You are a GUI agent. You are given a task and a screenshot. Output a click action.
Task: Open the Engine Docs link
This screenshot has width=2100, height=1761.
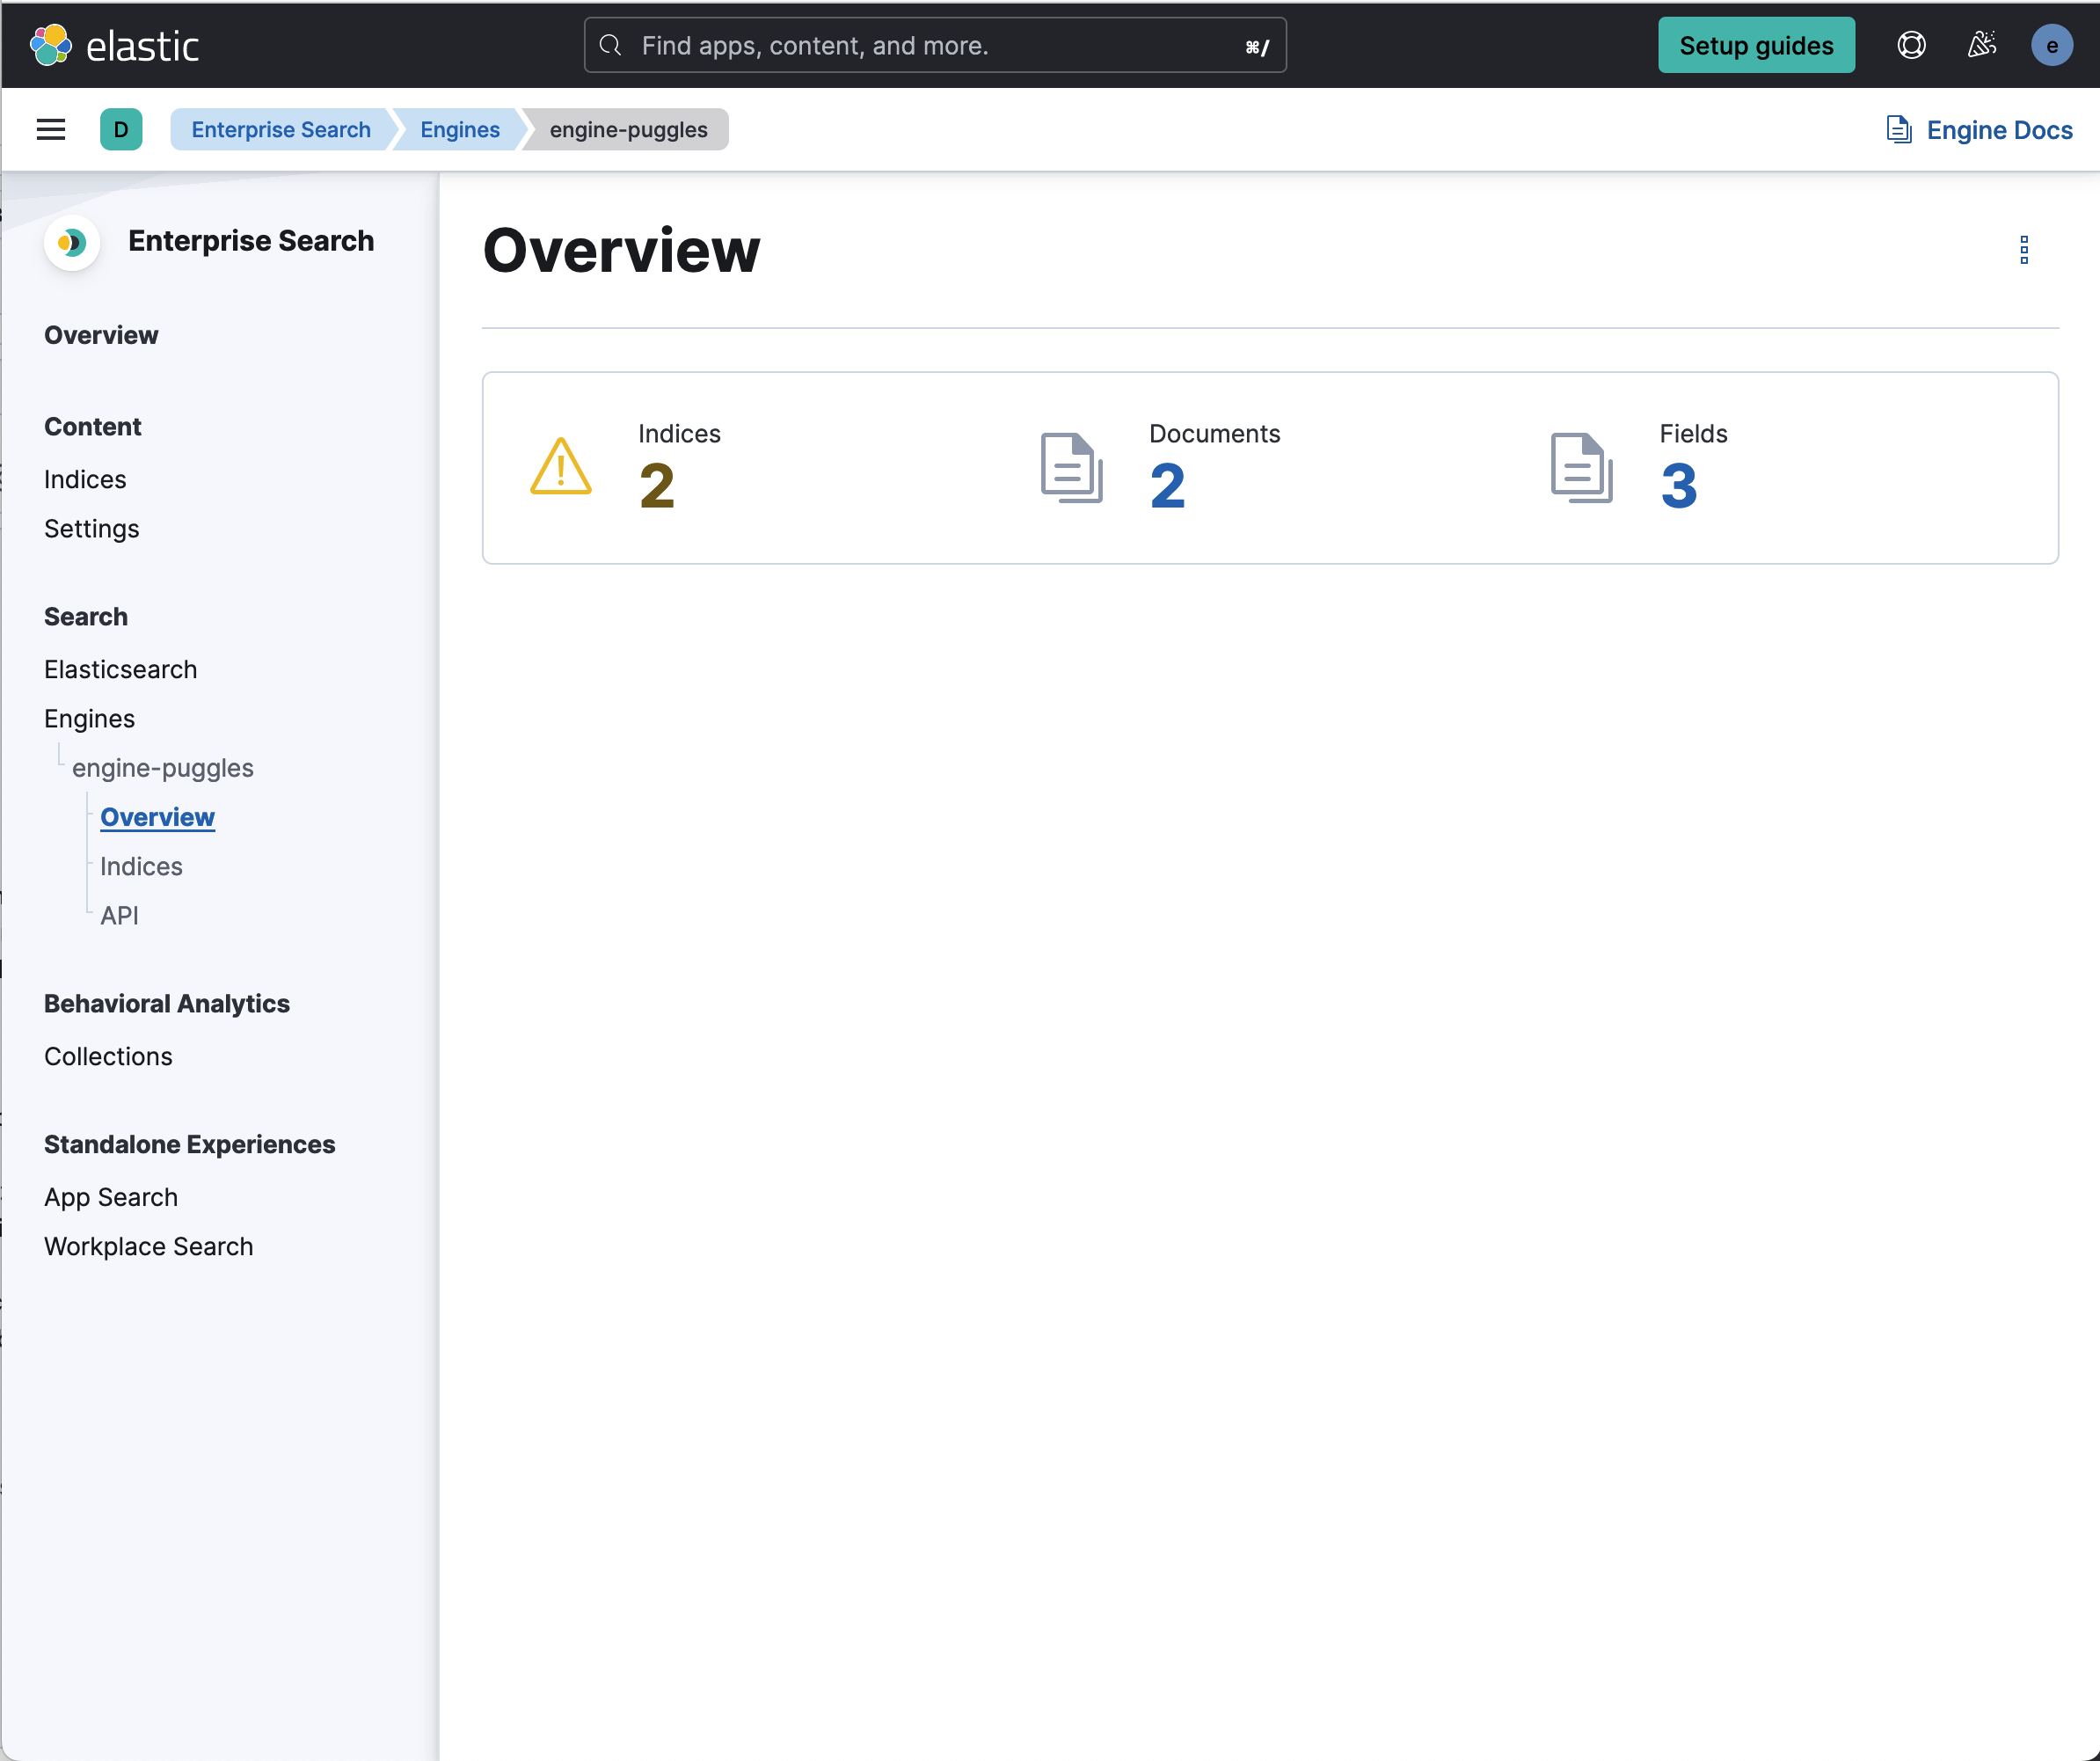click(1979, 130)
